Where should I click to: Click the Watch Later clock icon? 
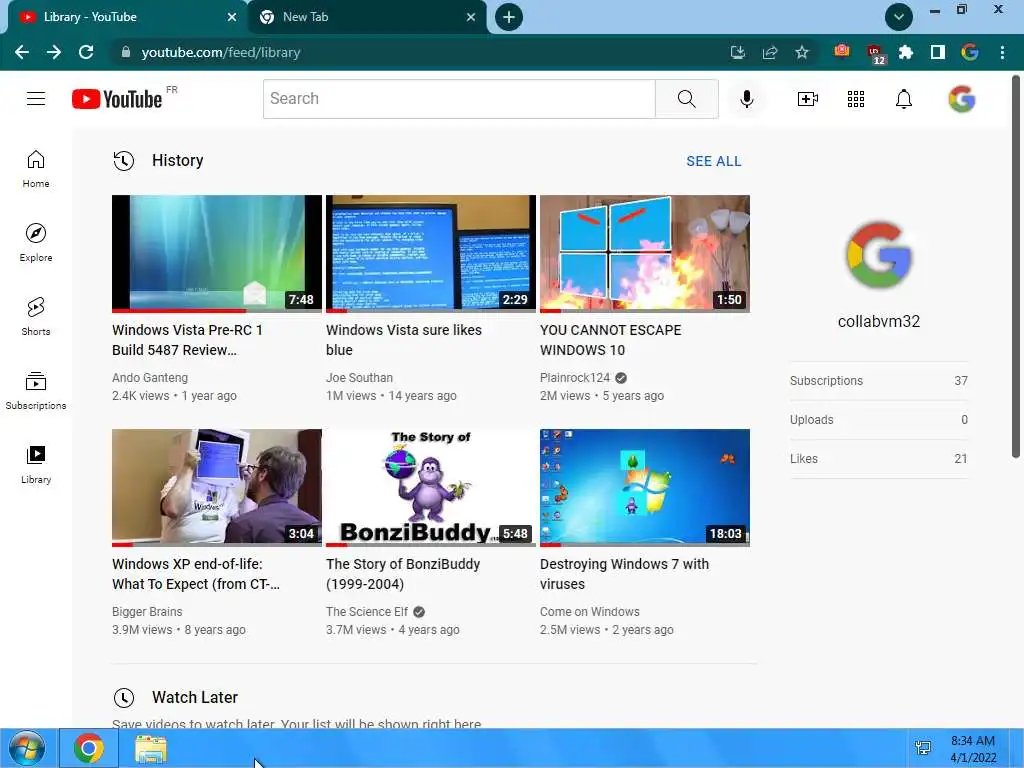point(123,697)
